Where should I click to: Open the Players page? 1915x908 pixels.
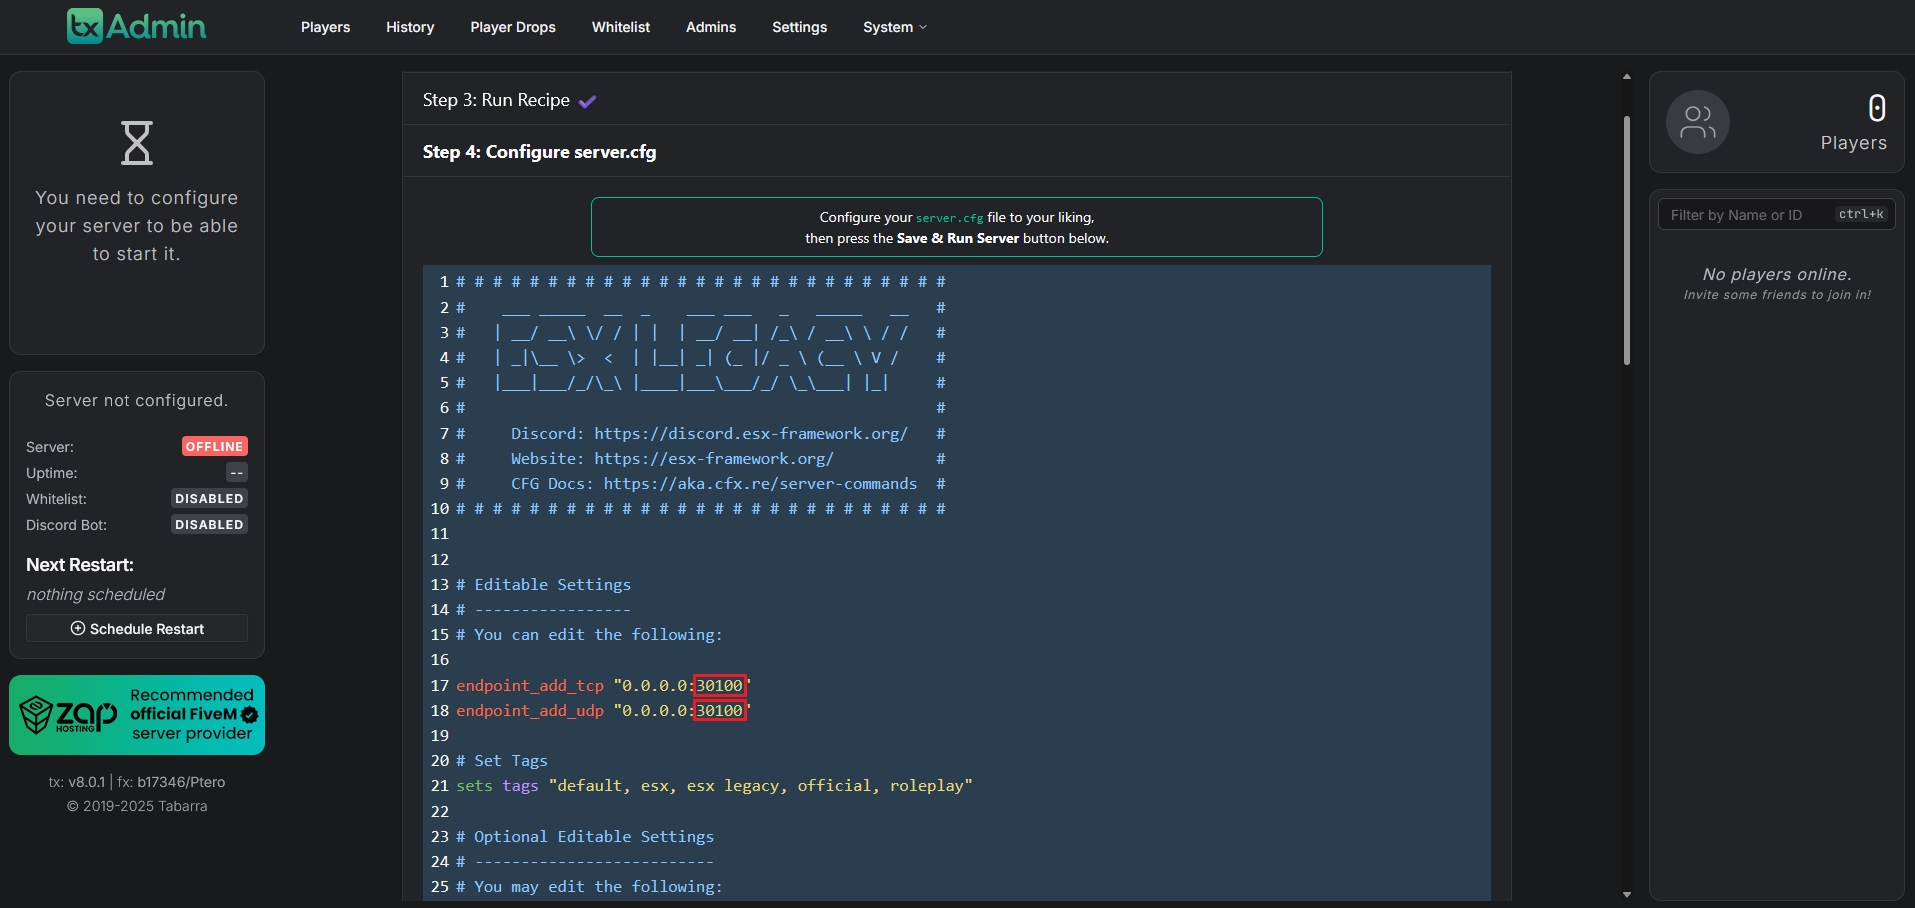tap(325, 27)
